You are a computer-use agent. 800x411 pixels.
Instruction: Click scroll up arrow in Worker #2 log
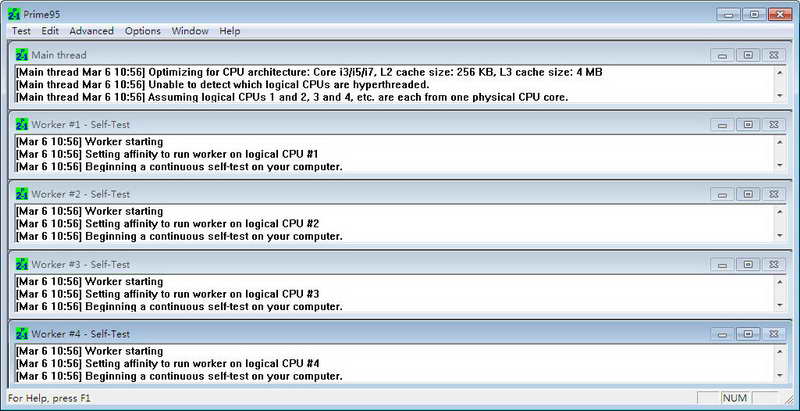pos(780,212)
